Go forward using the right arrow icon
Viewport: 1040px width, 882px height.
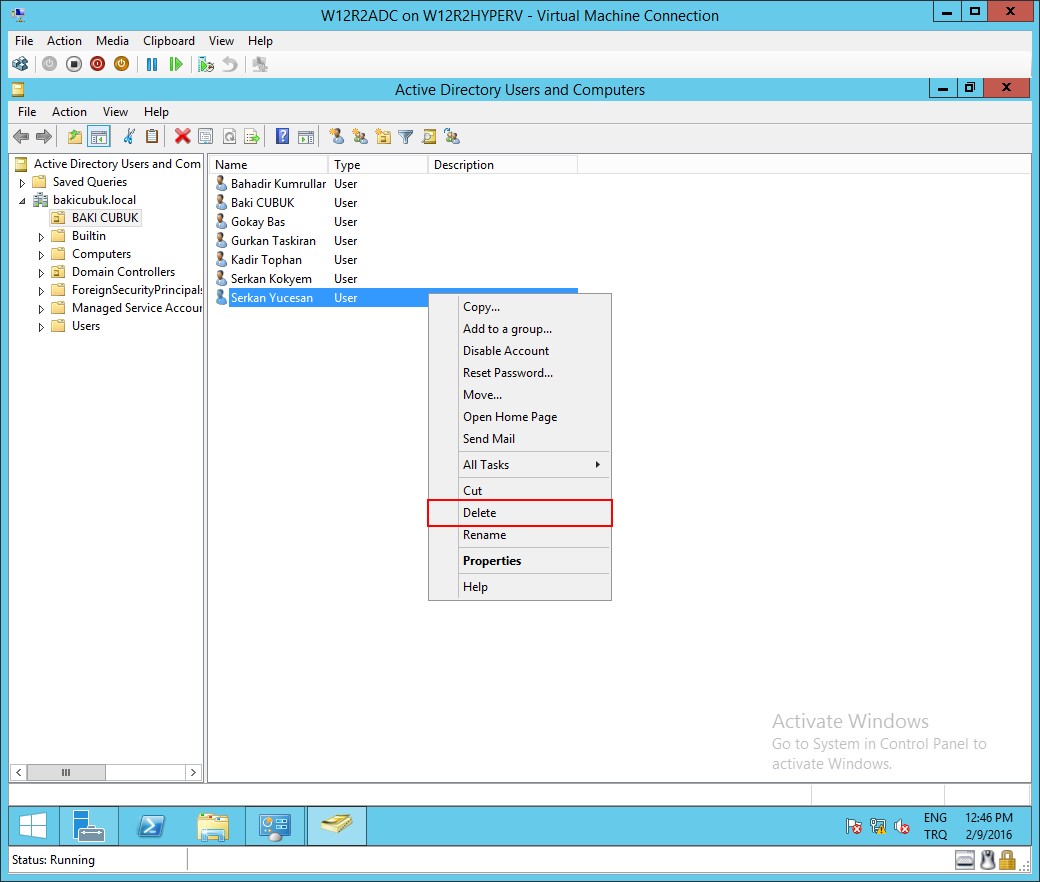44,137
